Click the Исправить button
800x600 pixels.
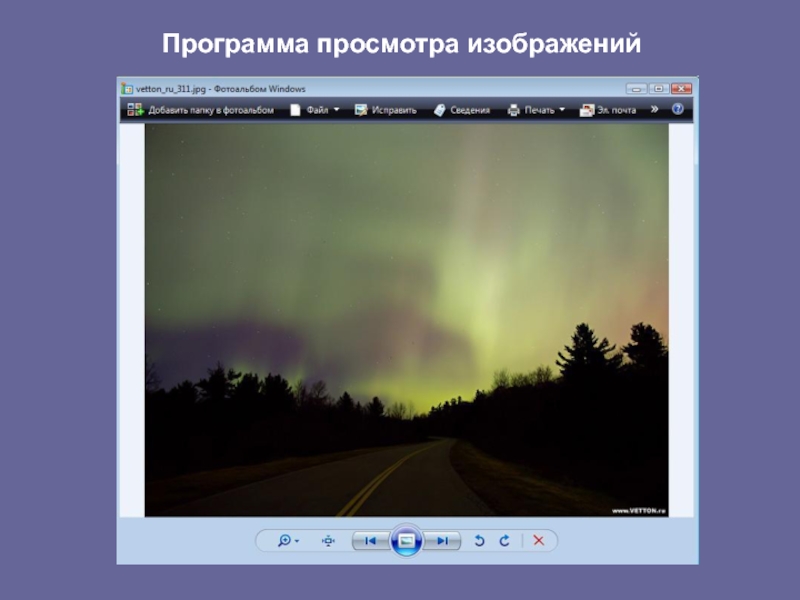386,110
